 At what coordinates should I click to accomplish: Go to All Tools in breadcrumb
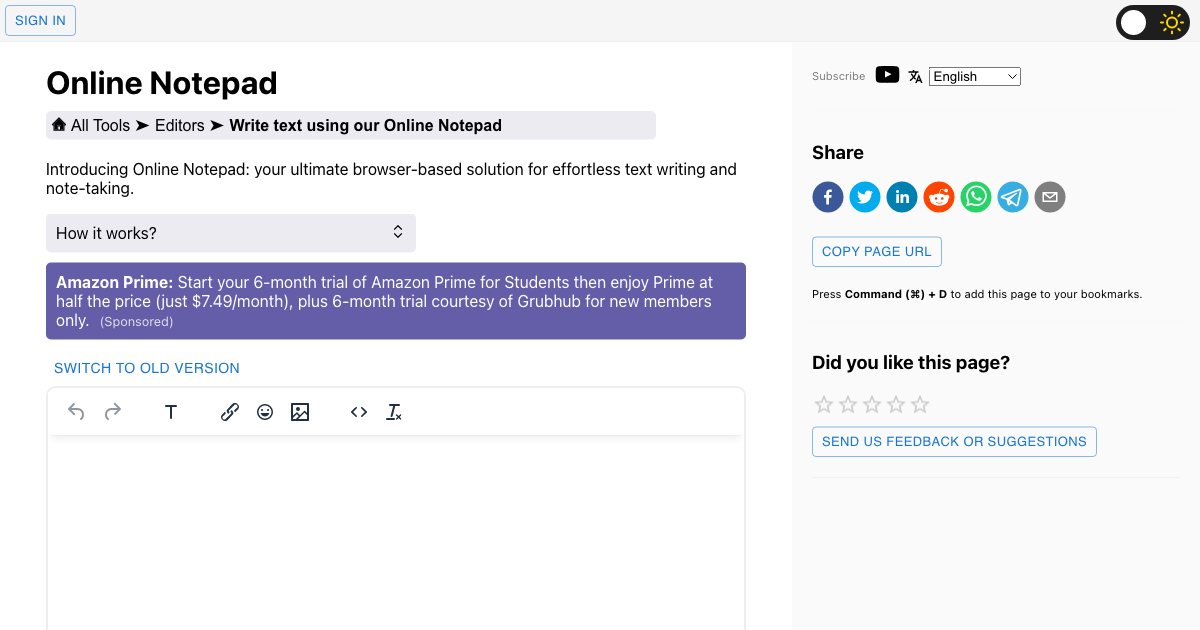(x=100, y=125)
